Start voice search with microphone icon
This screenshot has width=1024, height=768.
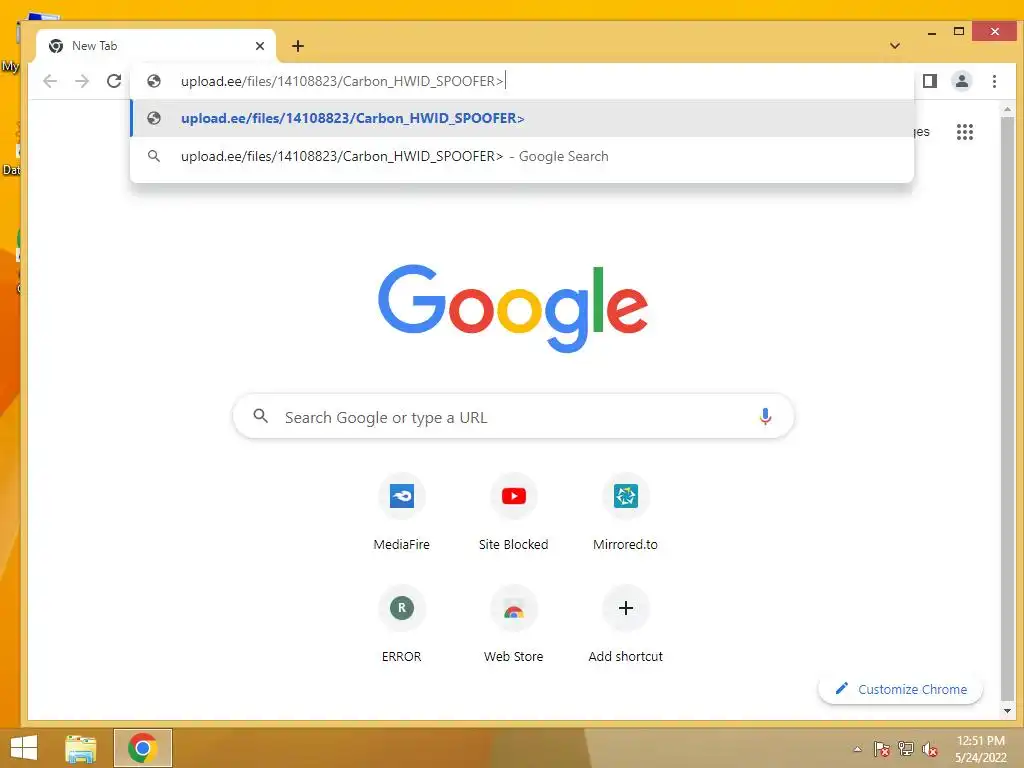(765, 417)
